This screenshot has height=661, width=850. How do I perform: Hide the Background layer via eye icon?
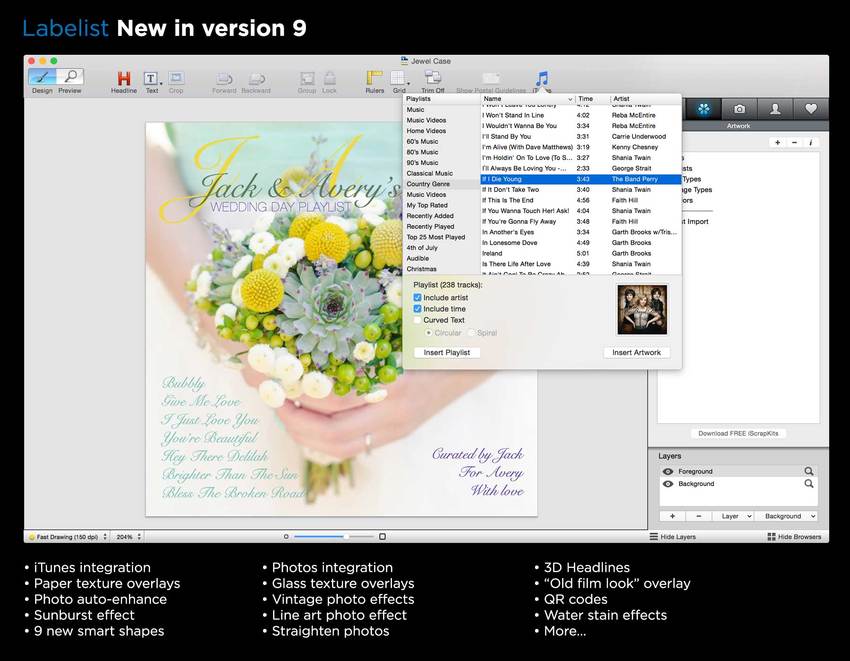tap(667, 484)
